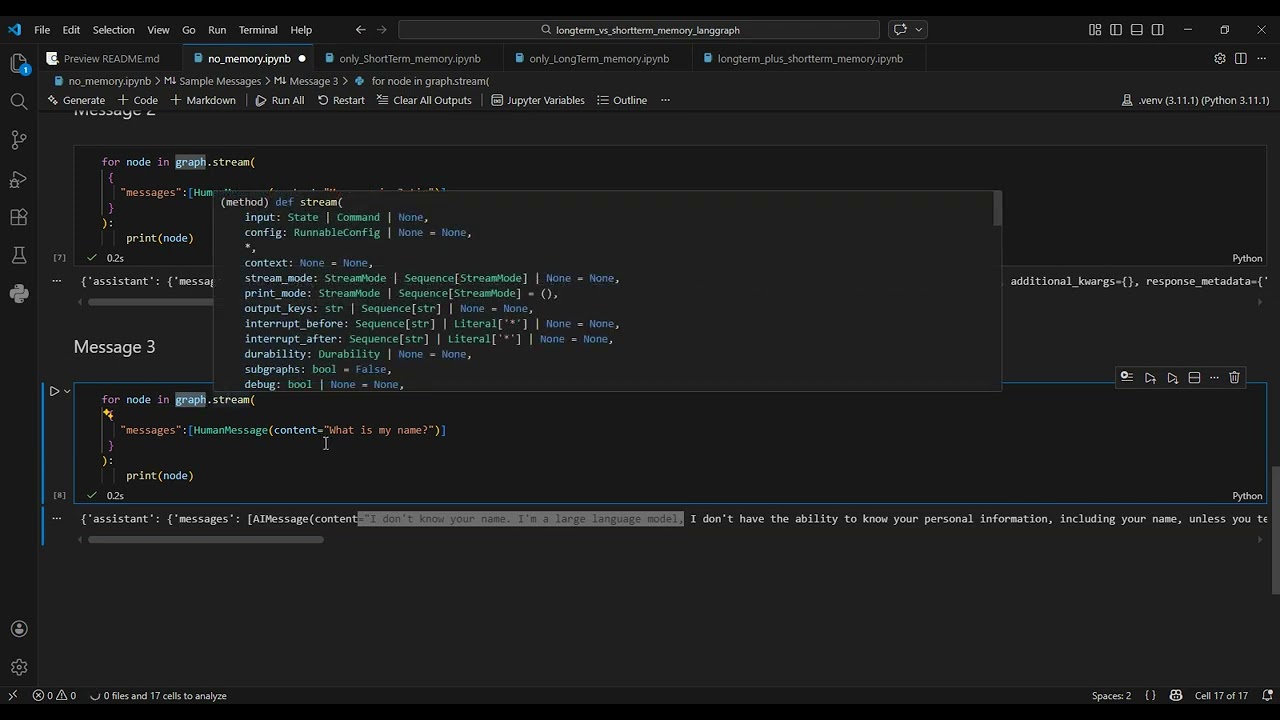The image size is (1280, 720).
Task: Change the Python language mode of Message 3 cell
Action: (x=1247, y=496)
